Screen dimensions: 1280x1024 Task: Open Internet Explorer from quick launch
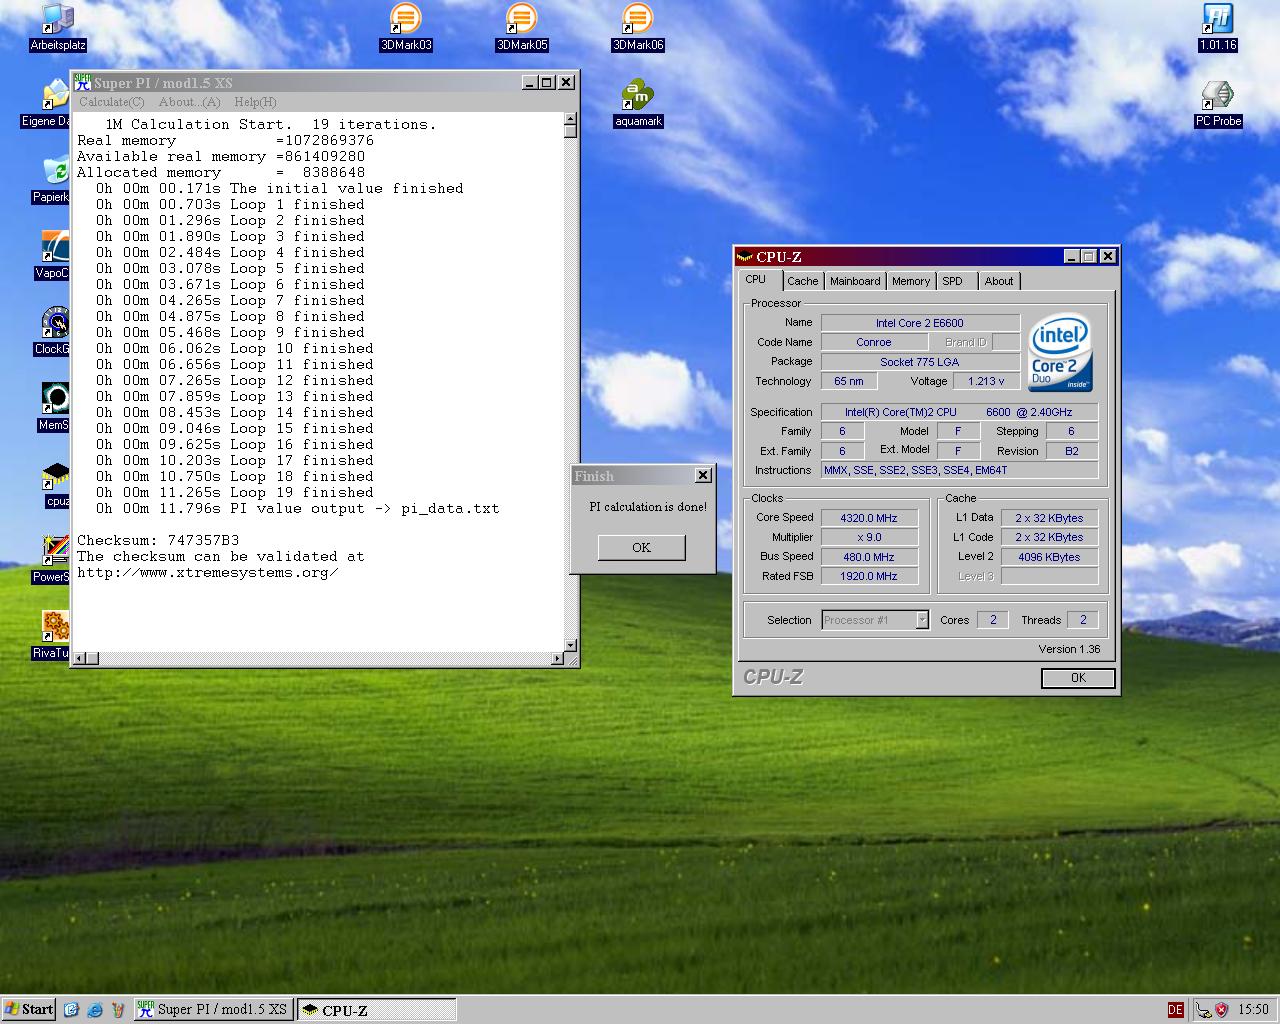click(x=95, y=1009)
